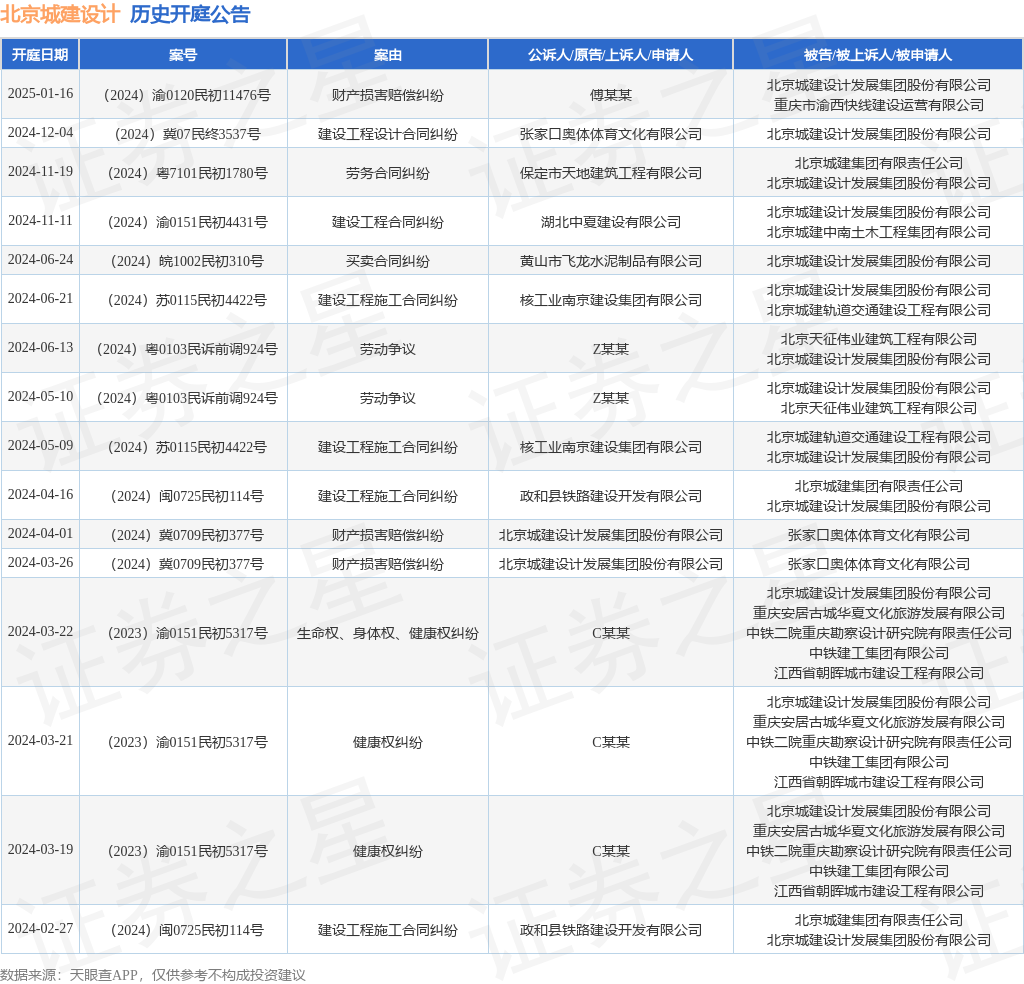Select date cell 2024-02-27
This screenshot has width=1024, height=984.
pos(40,929)
